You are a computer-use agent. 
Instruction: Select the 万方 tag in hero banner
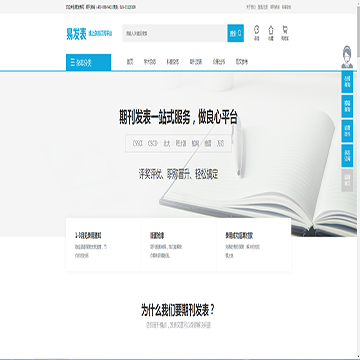(x=221, y=143)
